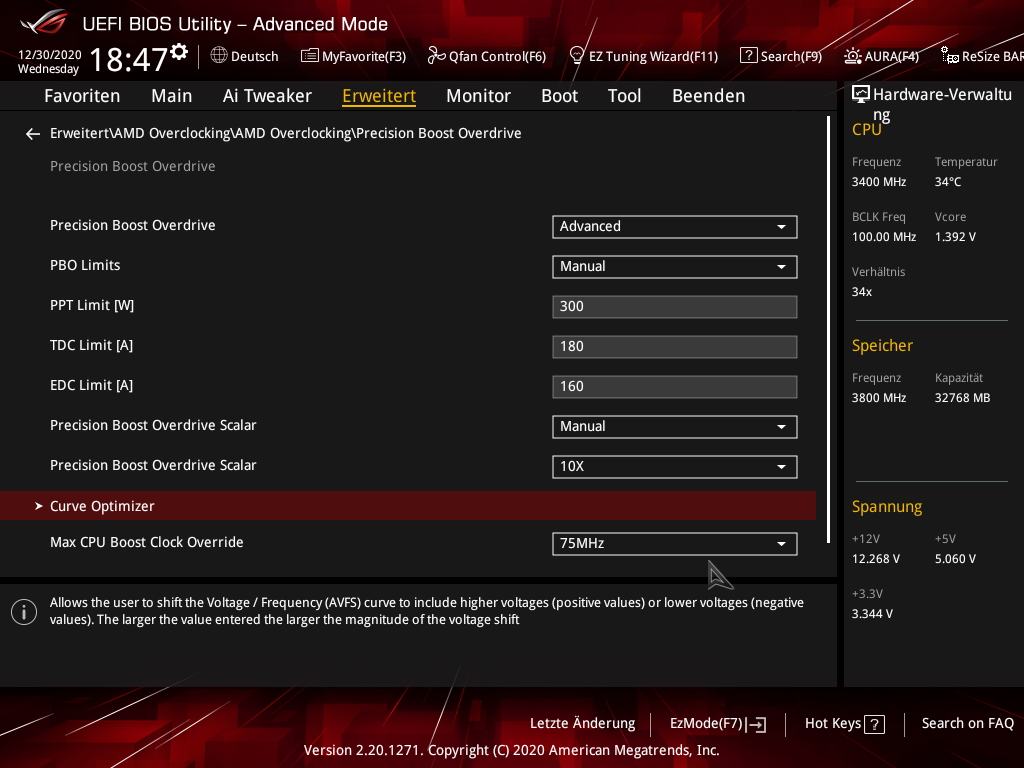Click the PPT Limit field showing 300
Screen dimensions: 1024x768
[x=675, y=306]
